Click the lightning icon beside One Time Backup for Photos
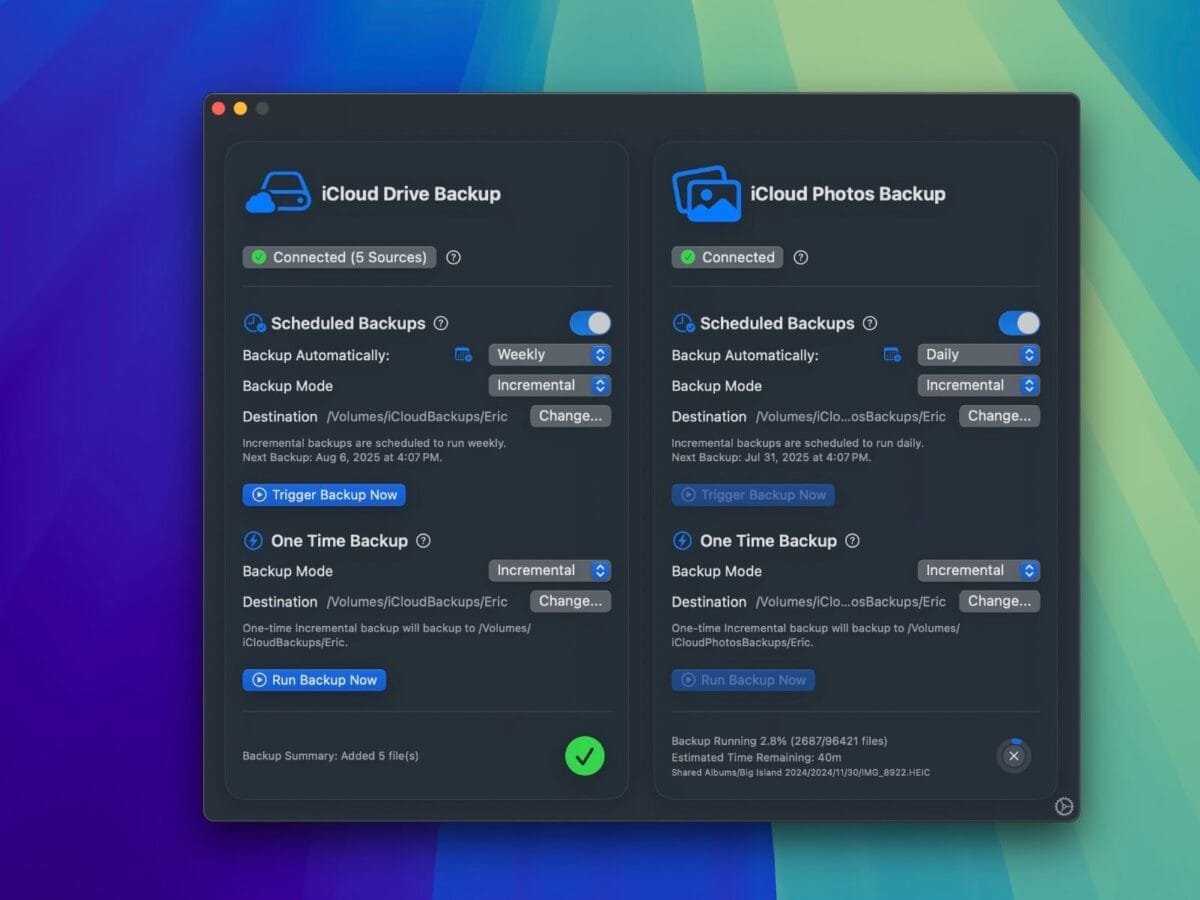This screenshot has height=900, width=1200. [682, 540]
